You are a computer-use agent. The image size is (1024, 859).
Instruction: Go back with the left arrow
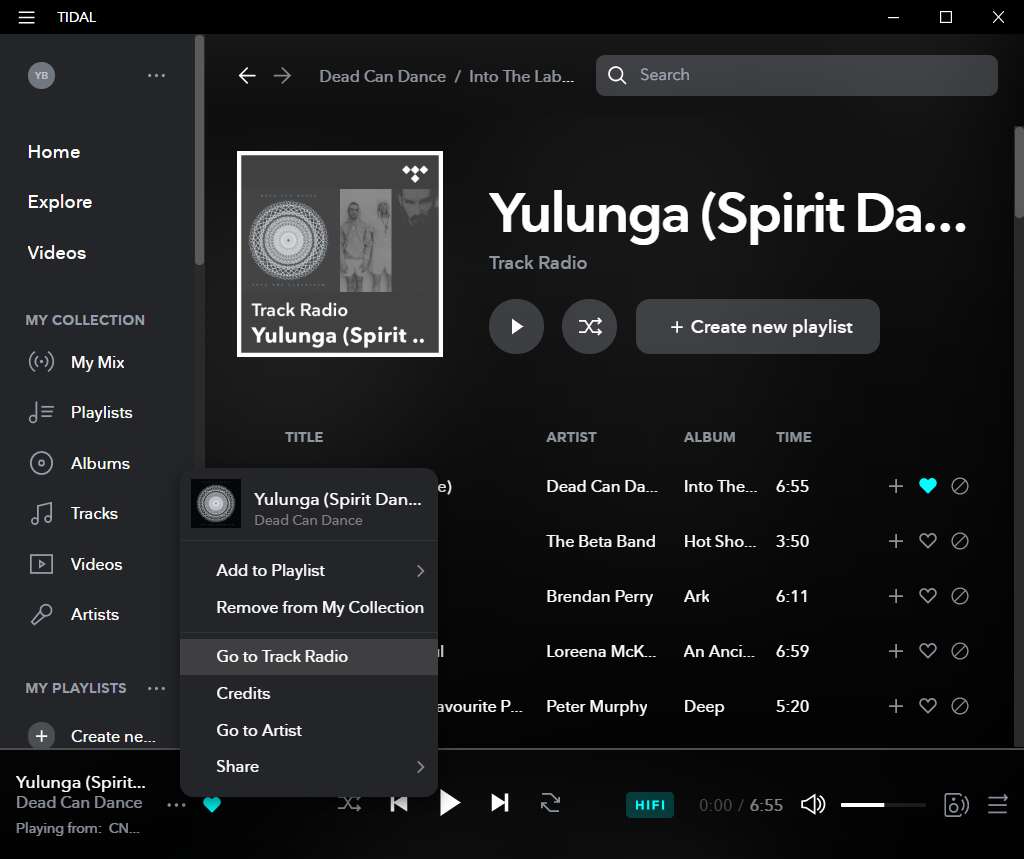tap(247, 76)
